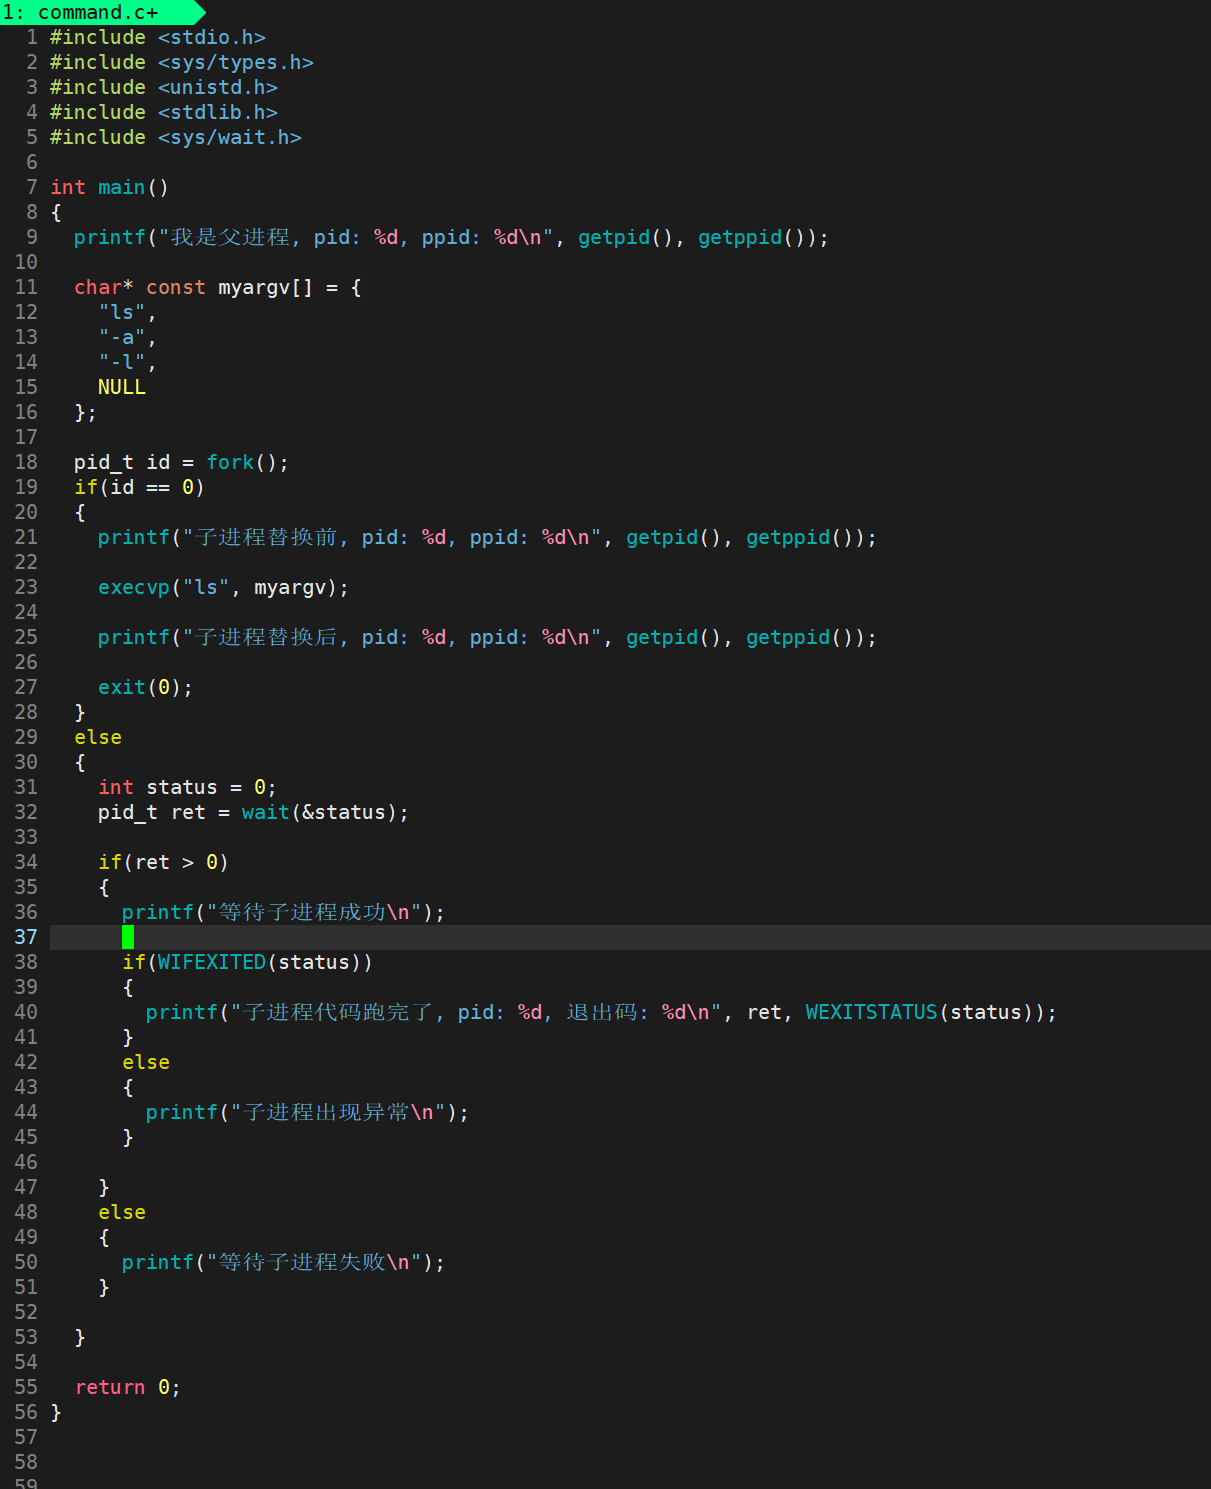The image size is (1211, 1489).
Task: Click the 'return 0;' statement
Action: tap(128, 1387)
